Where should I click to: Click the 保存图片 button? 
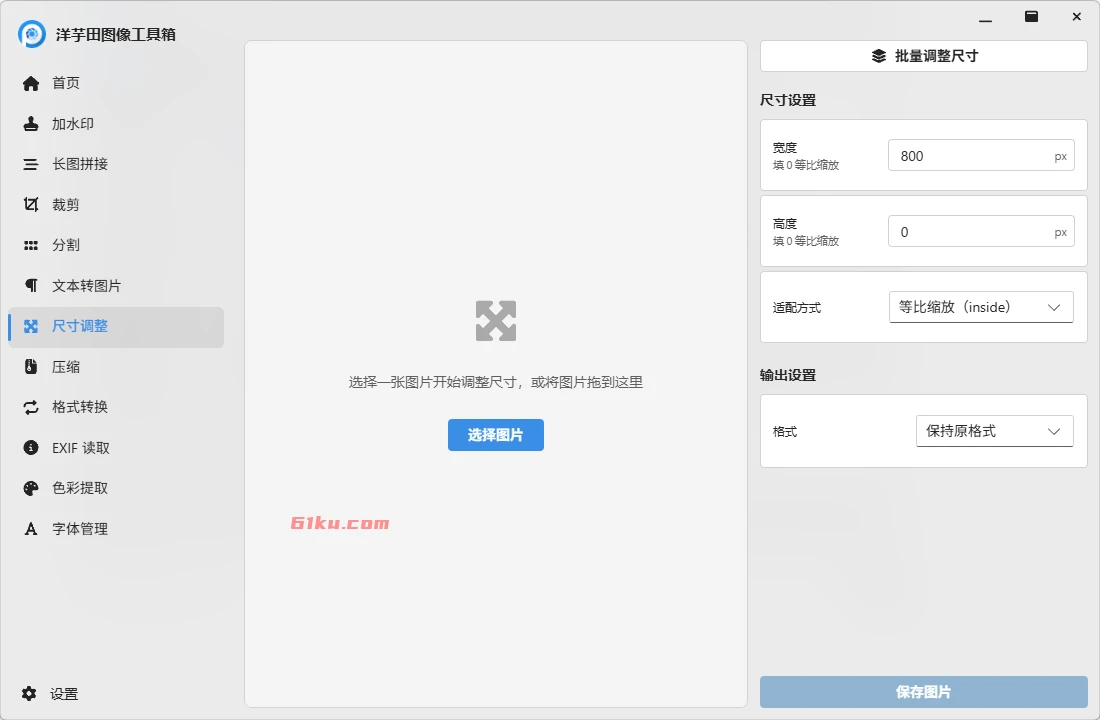[x=924, y=692]
